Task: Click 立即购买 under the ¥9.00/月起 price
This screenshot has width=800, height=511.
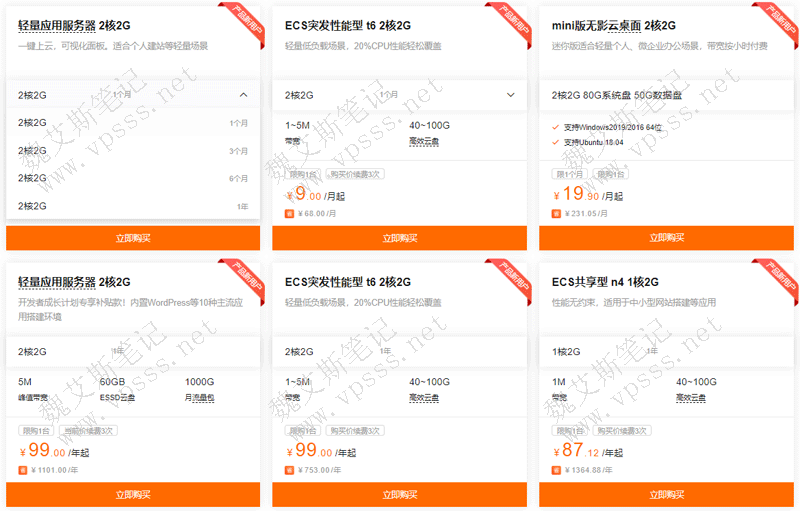Action: 399,238
